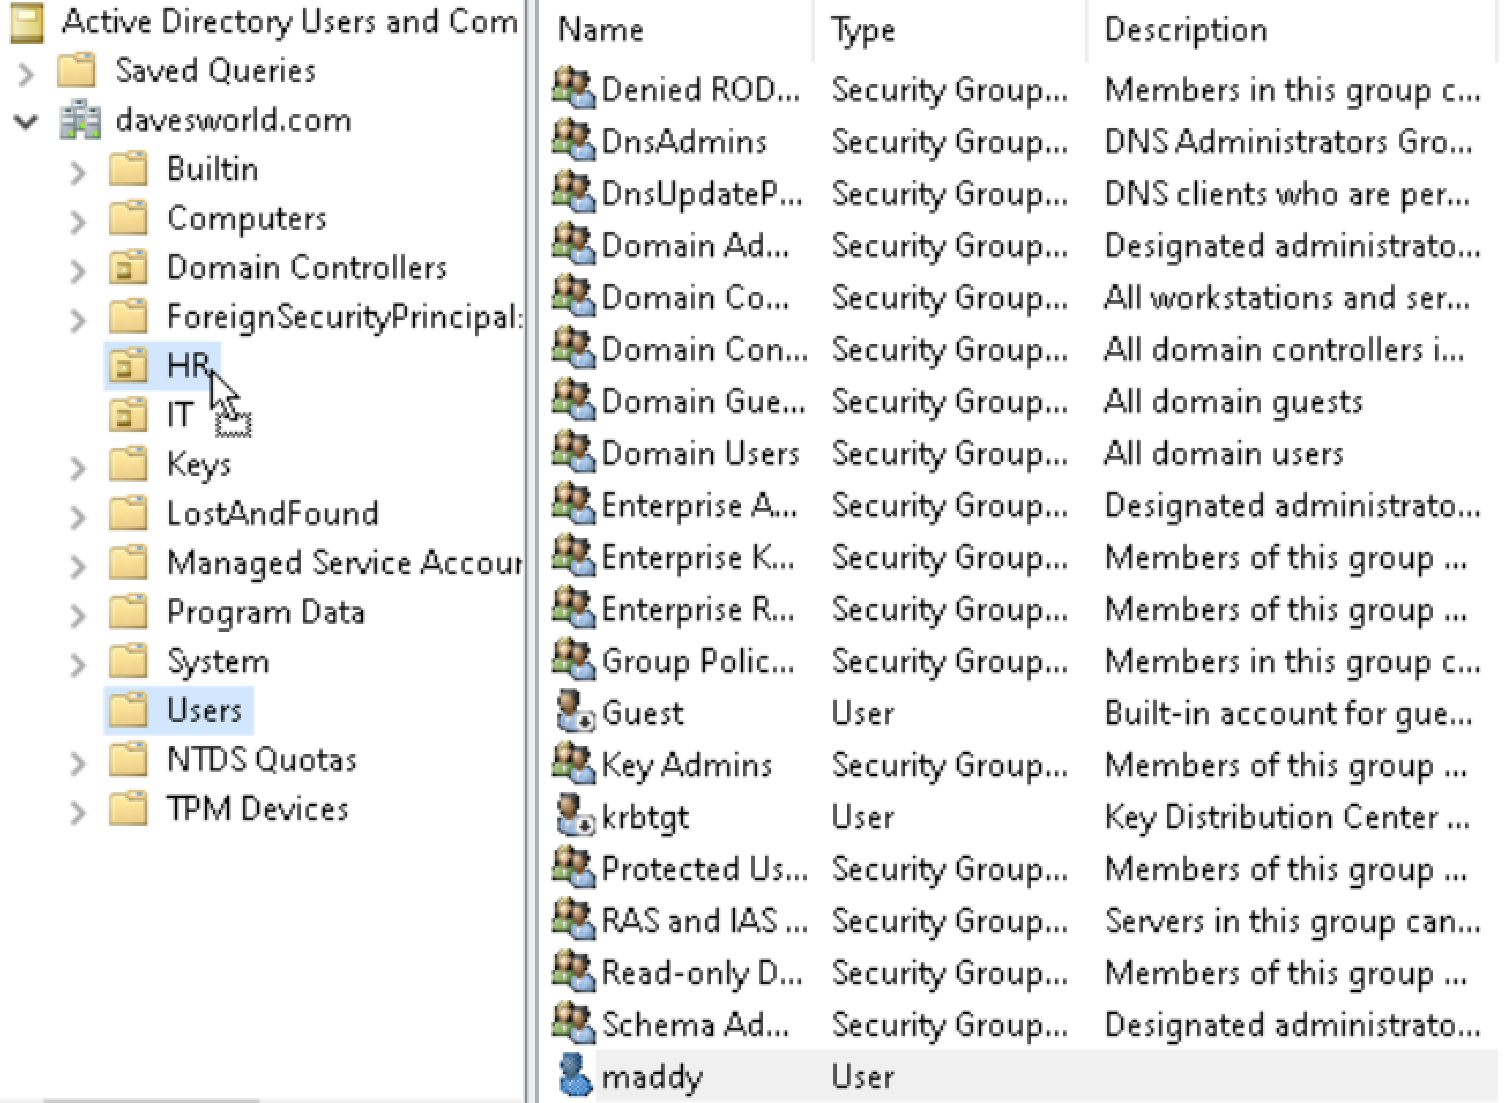Select the maddy user name
Screen dimensions: 1505x1103
point(652,1078)
